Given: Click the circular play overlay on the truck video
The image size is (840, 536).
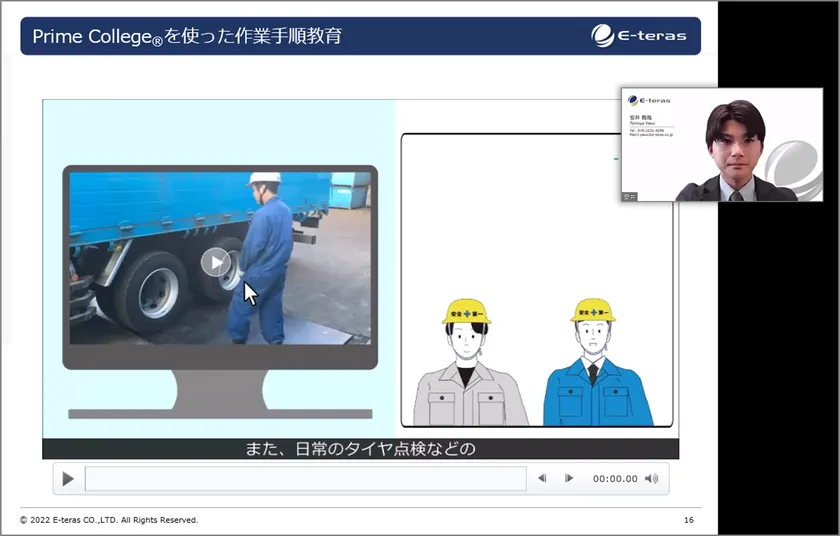Looking at the screenshot, I should point(214,263).
